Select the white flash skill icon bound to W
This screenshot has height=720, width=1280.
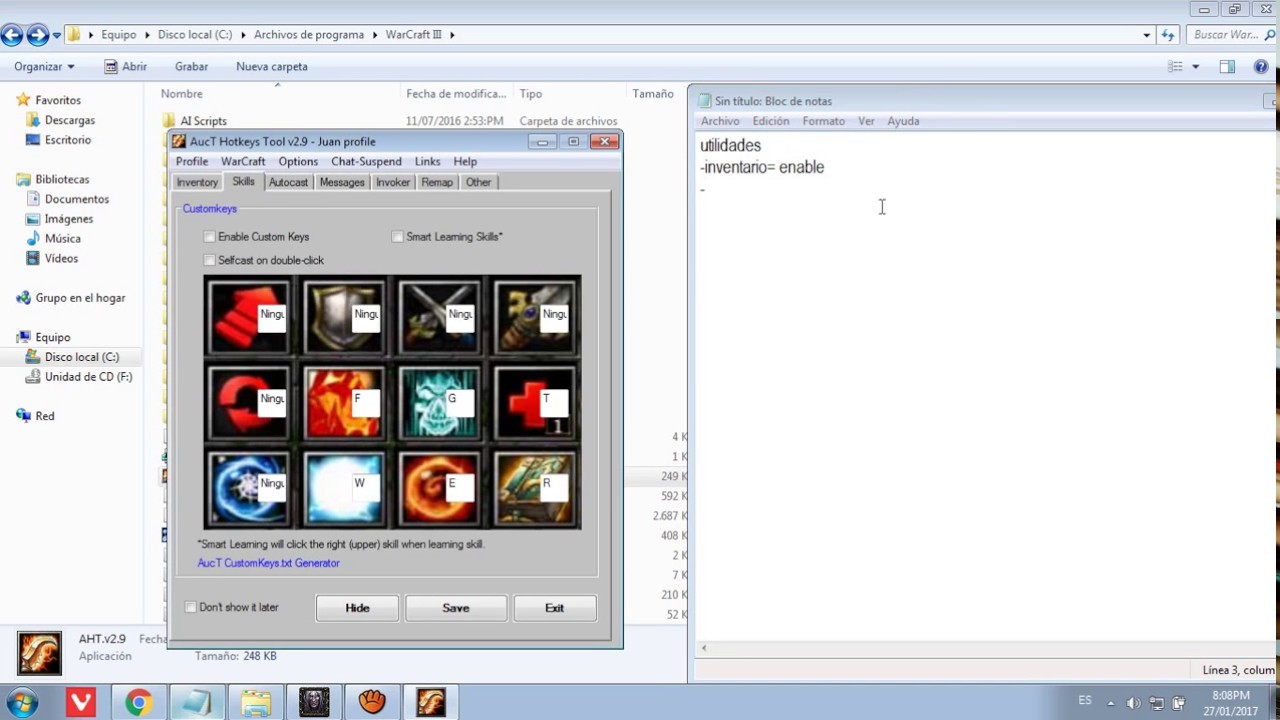(343, 488)
